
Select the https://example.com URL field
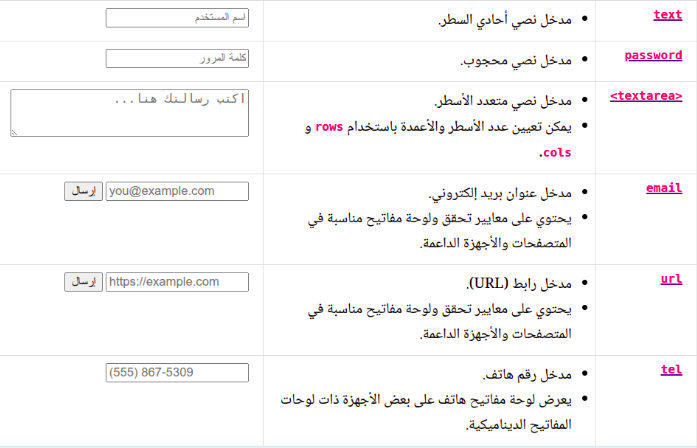[x=177, y=282]
